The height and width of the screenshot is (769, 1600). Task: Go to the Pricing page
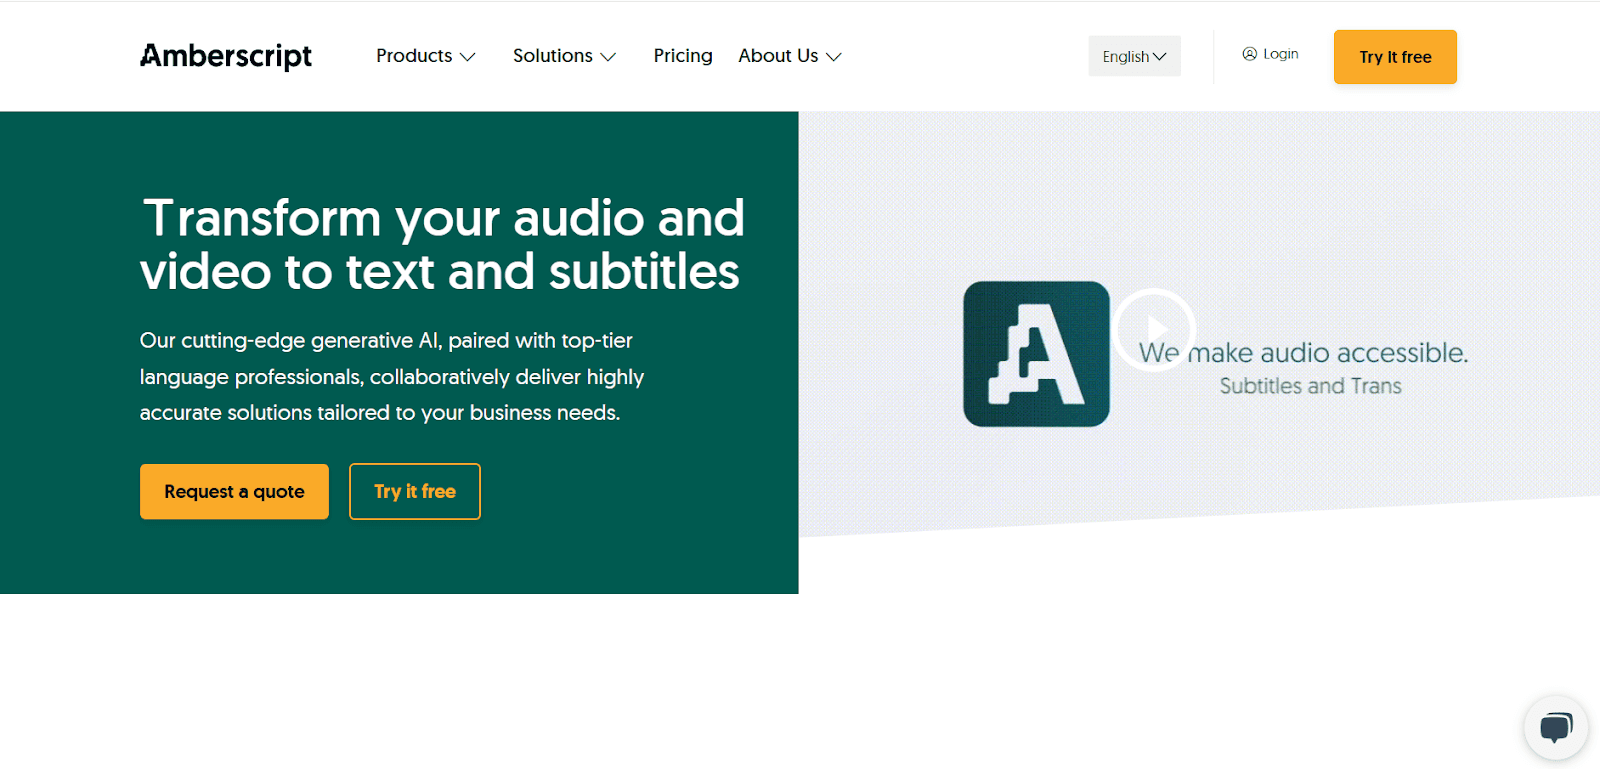pos(683,56)
